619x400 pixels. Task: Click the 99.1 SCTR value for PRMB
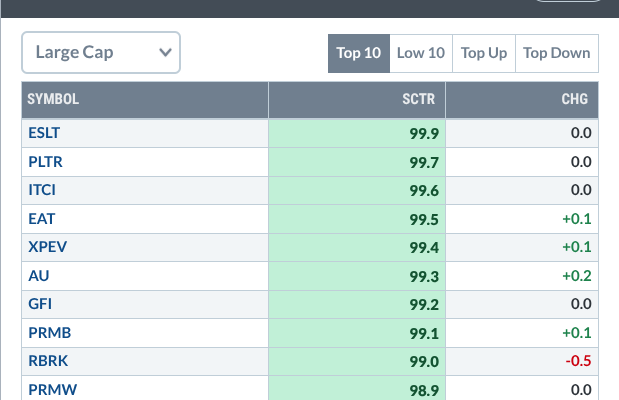tap(424, 334)
